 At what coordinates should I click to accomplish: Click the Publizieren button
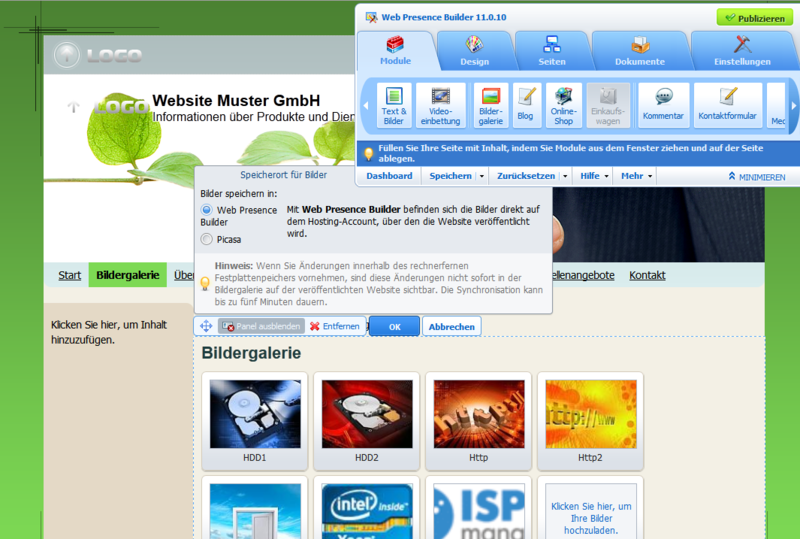pos(755,18)
